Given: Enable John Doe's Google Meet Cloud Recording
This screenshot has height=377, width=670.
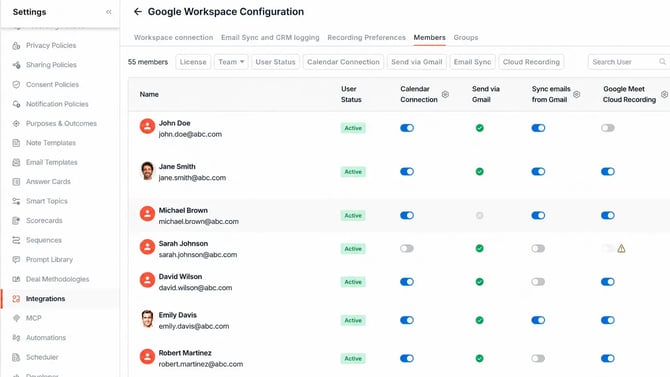Looking at the screenshot, I should pos(608,128).
